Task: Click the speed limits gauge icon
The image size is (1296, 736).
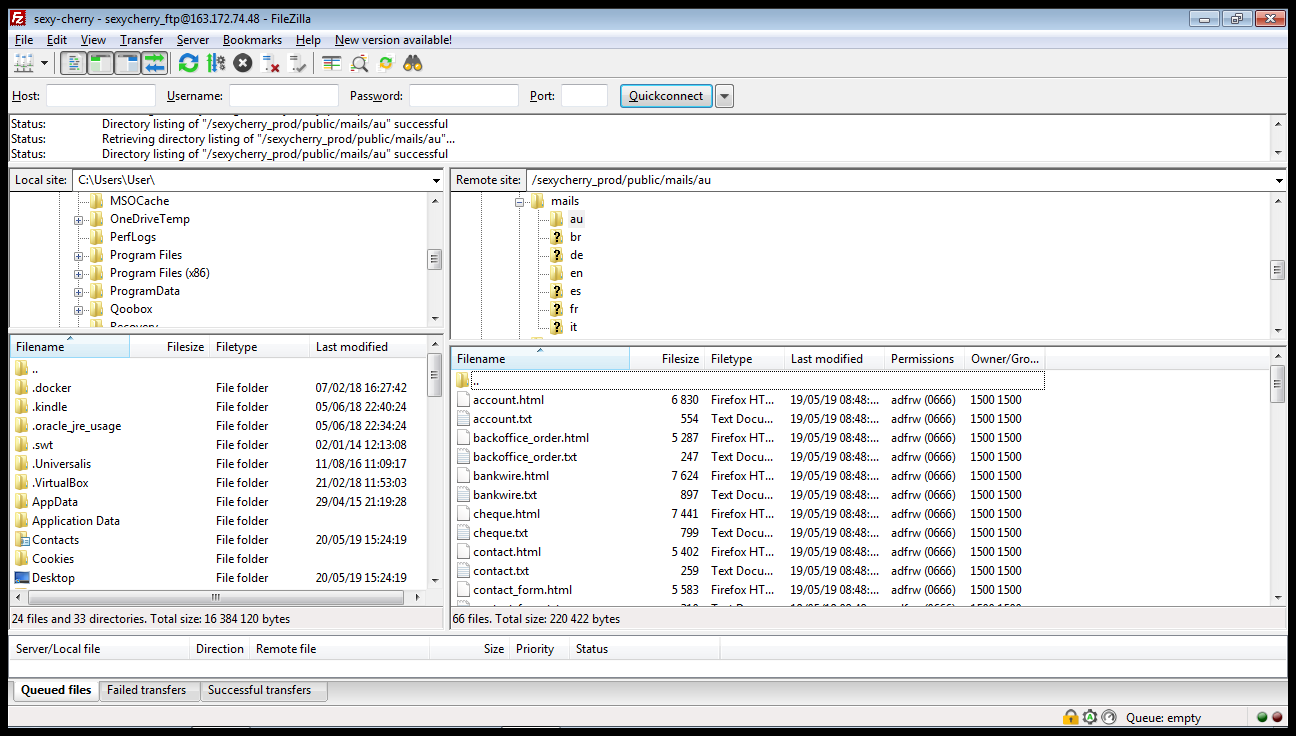Action: pos(1108,717)
